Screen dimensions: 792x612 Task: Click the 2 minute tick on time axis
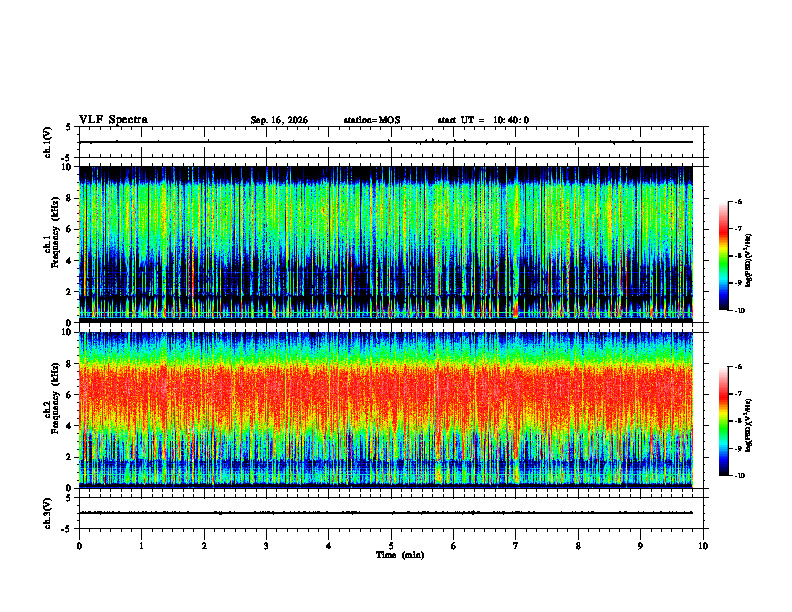204,546
